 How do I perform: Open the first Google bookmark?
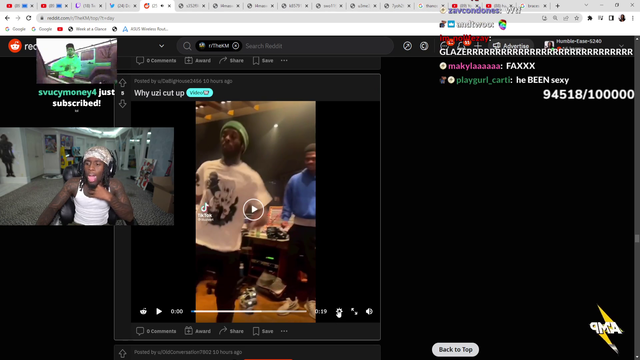pos(15,29)
